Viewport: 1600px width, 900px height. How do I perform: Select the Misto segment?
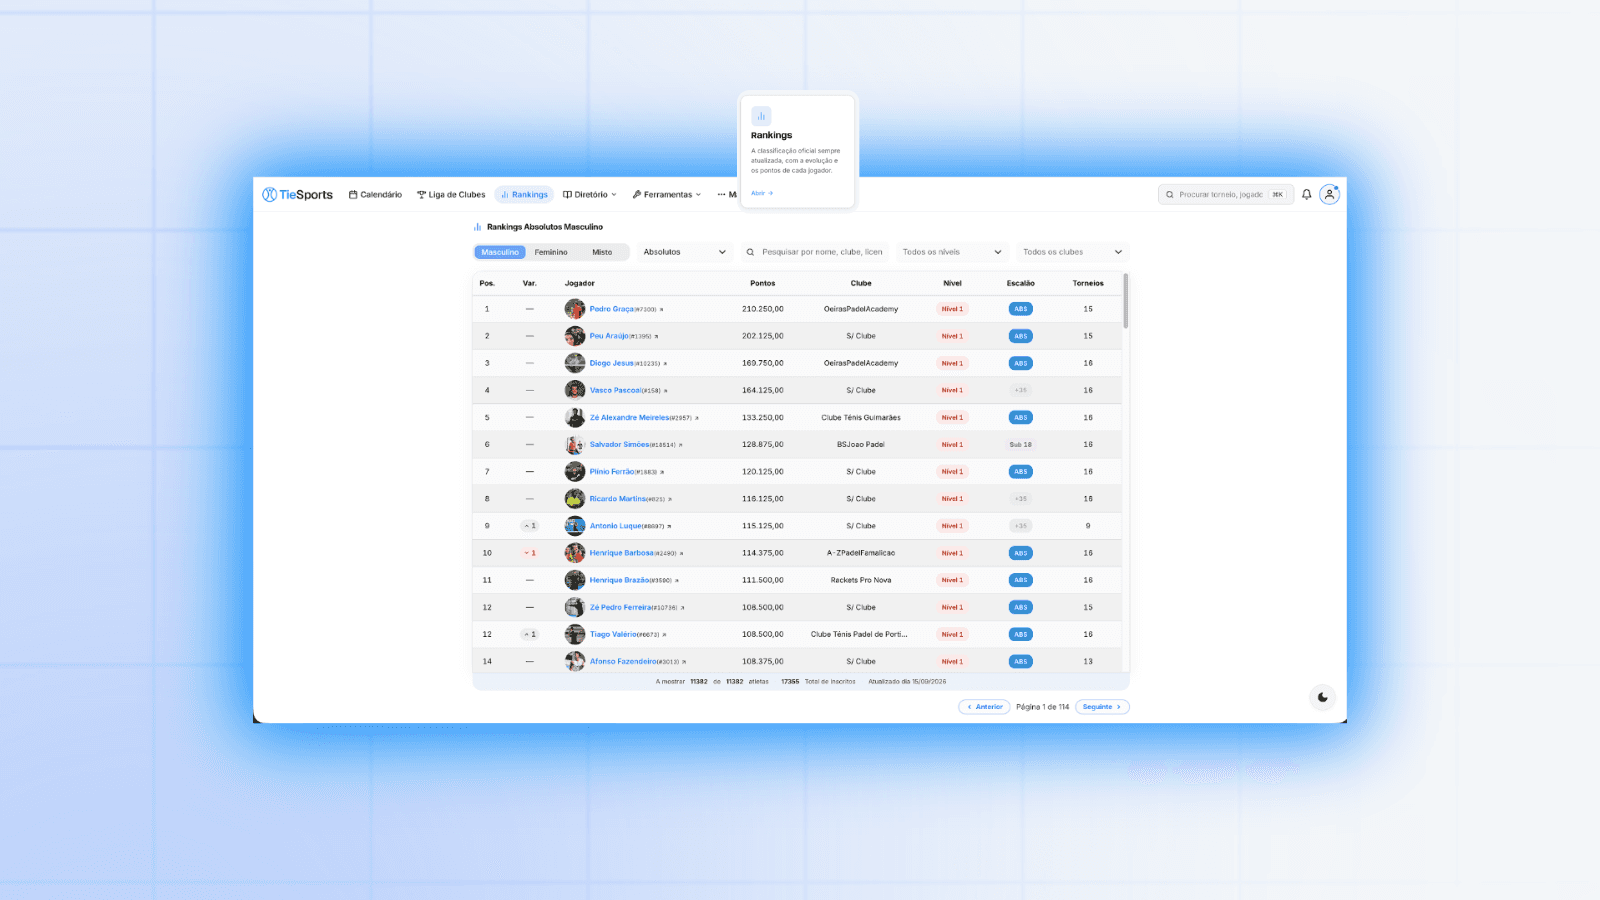(x=602, y=252)
